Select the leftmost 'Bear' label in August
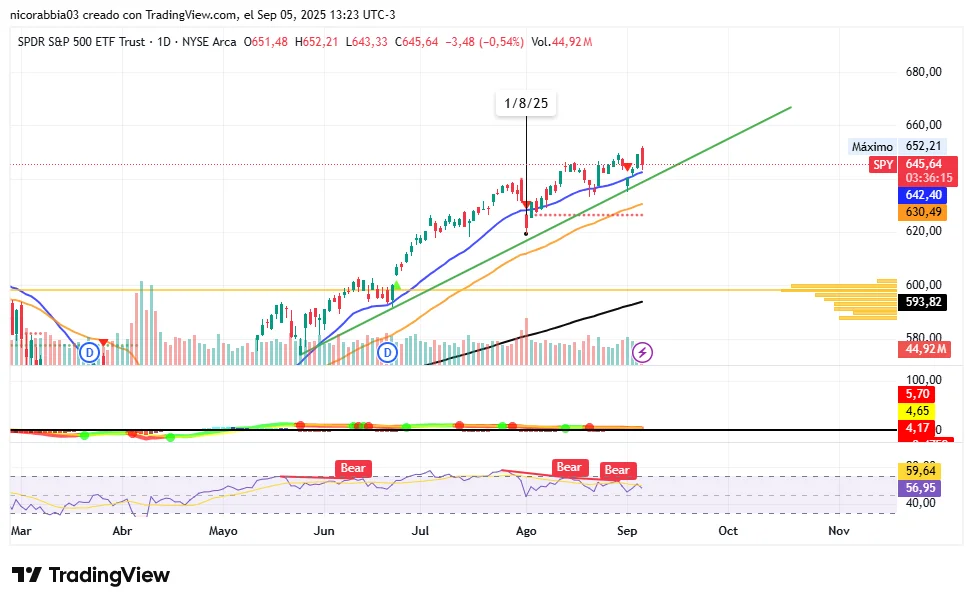The width and height of the screenshot is (973, 605). 569,467
